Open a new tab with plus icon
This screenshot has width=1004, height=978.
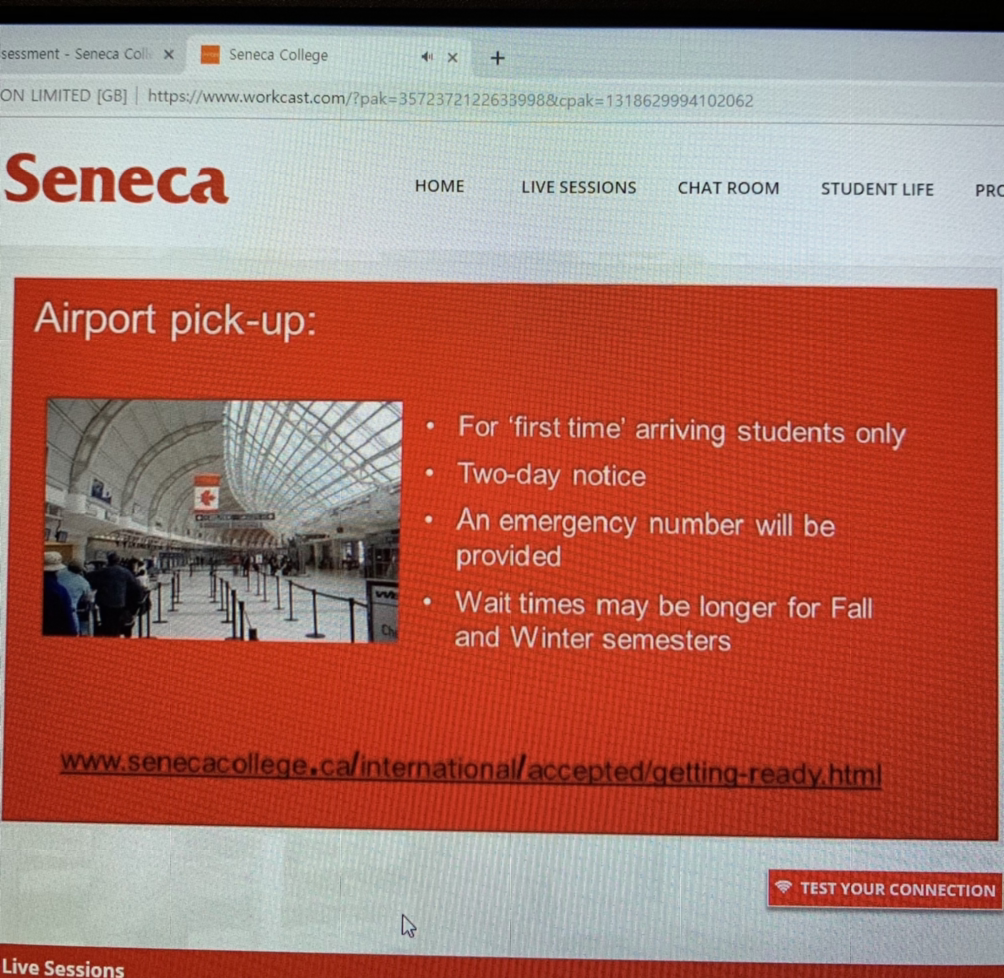(x=498, y=58)
